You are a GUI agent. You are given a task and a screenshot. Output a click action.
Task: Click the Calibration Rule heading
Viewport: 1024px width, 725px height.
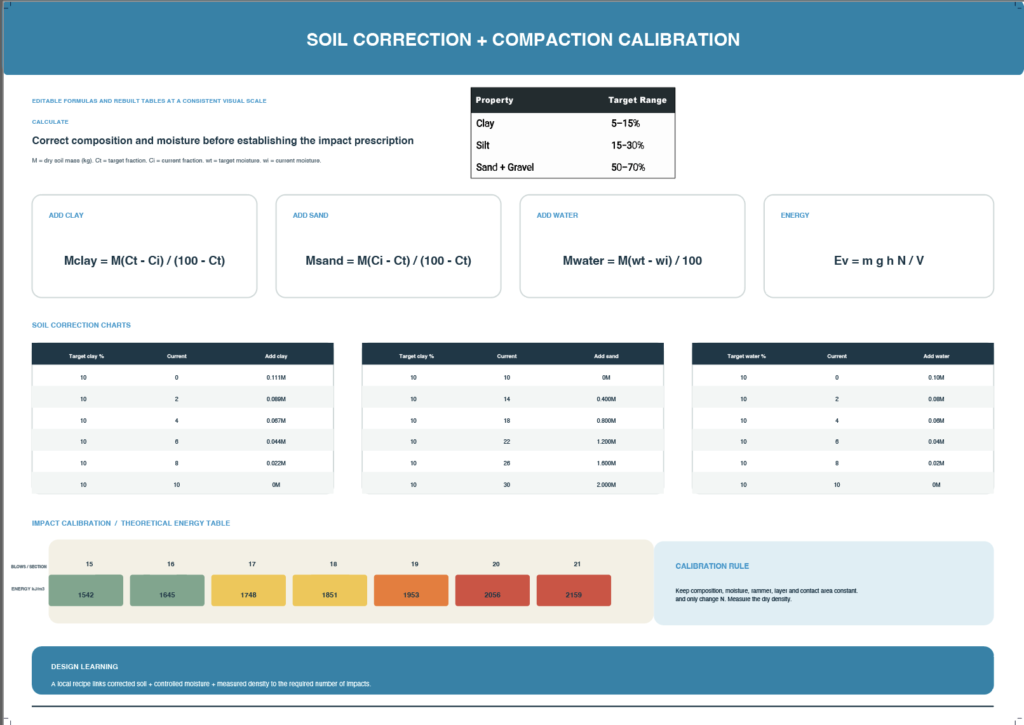click(712, 566)
